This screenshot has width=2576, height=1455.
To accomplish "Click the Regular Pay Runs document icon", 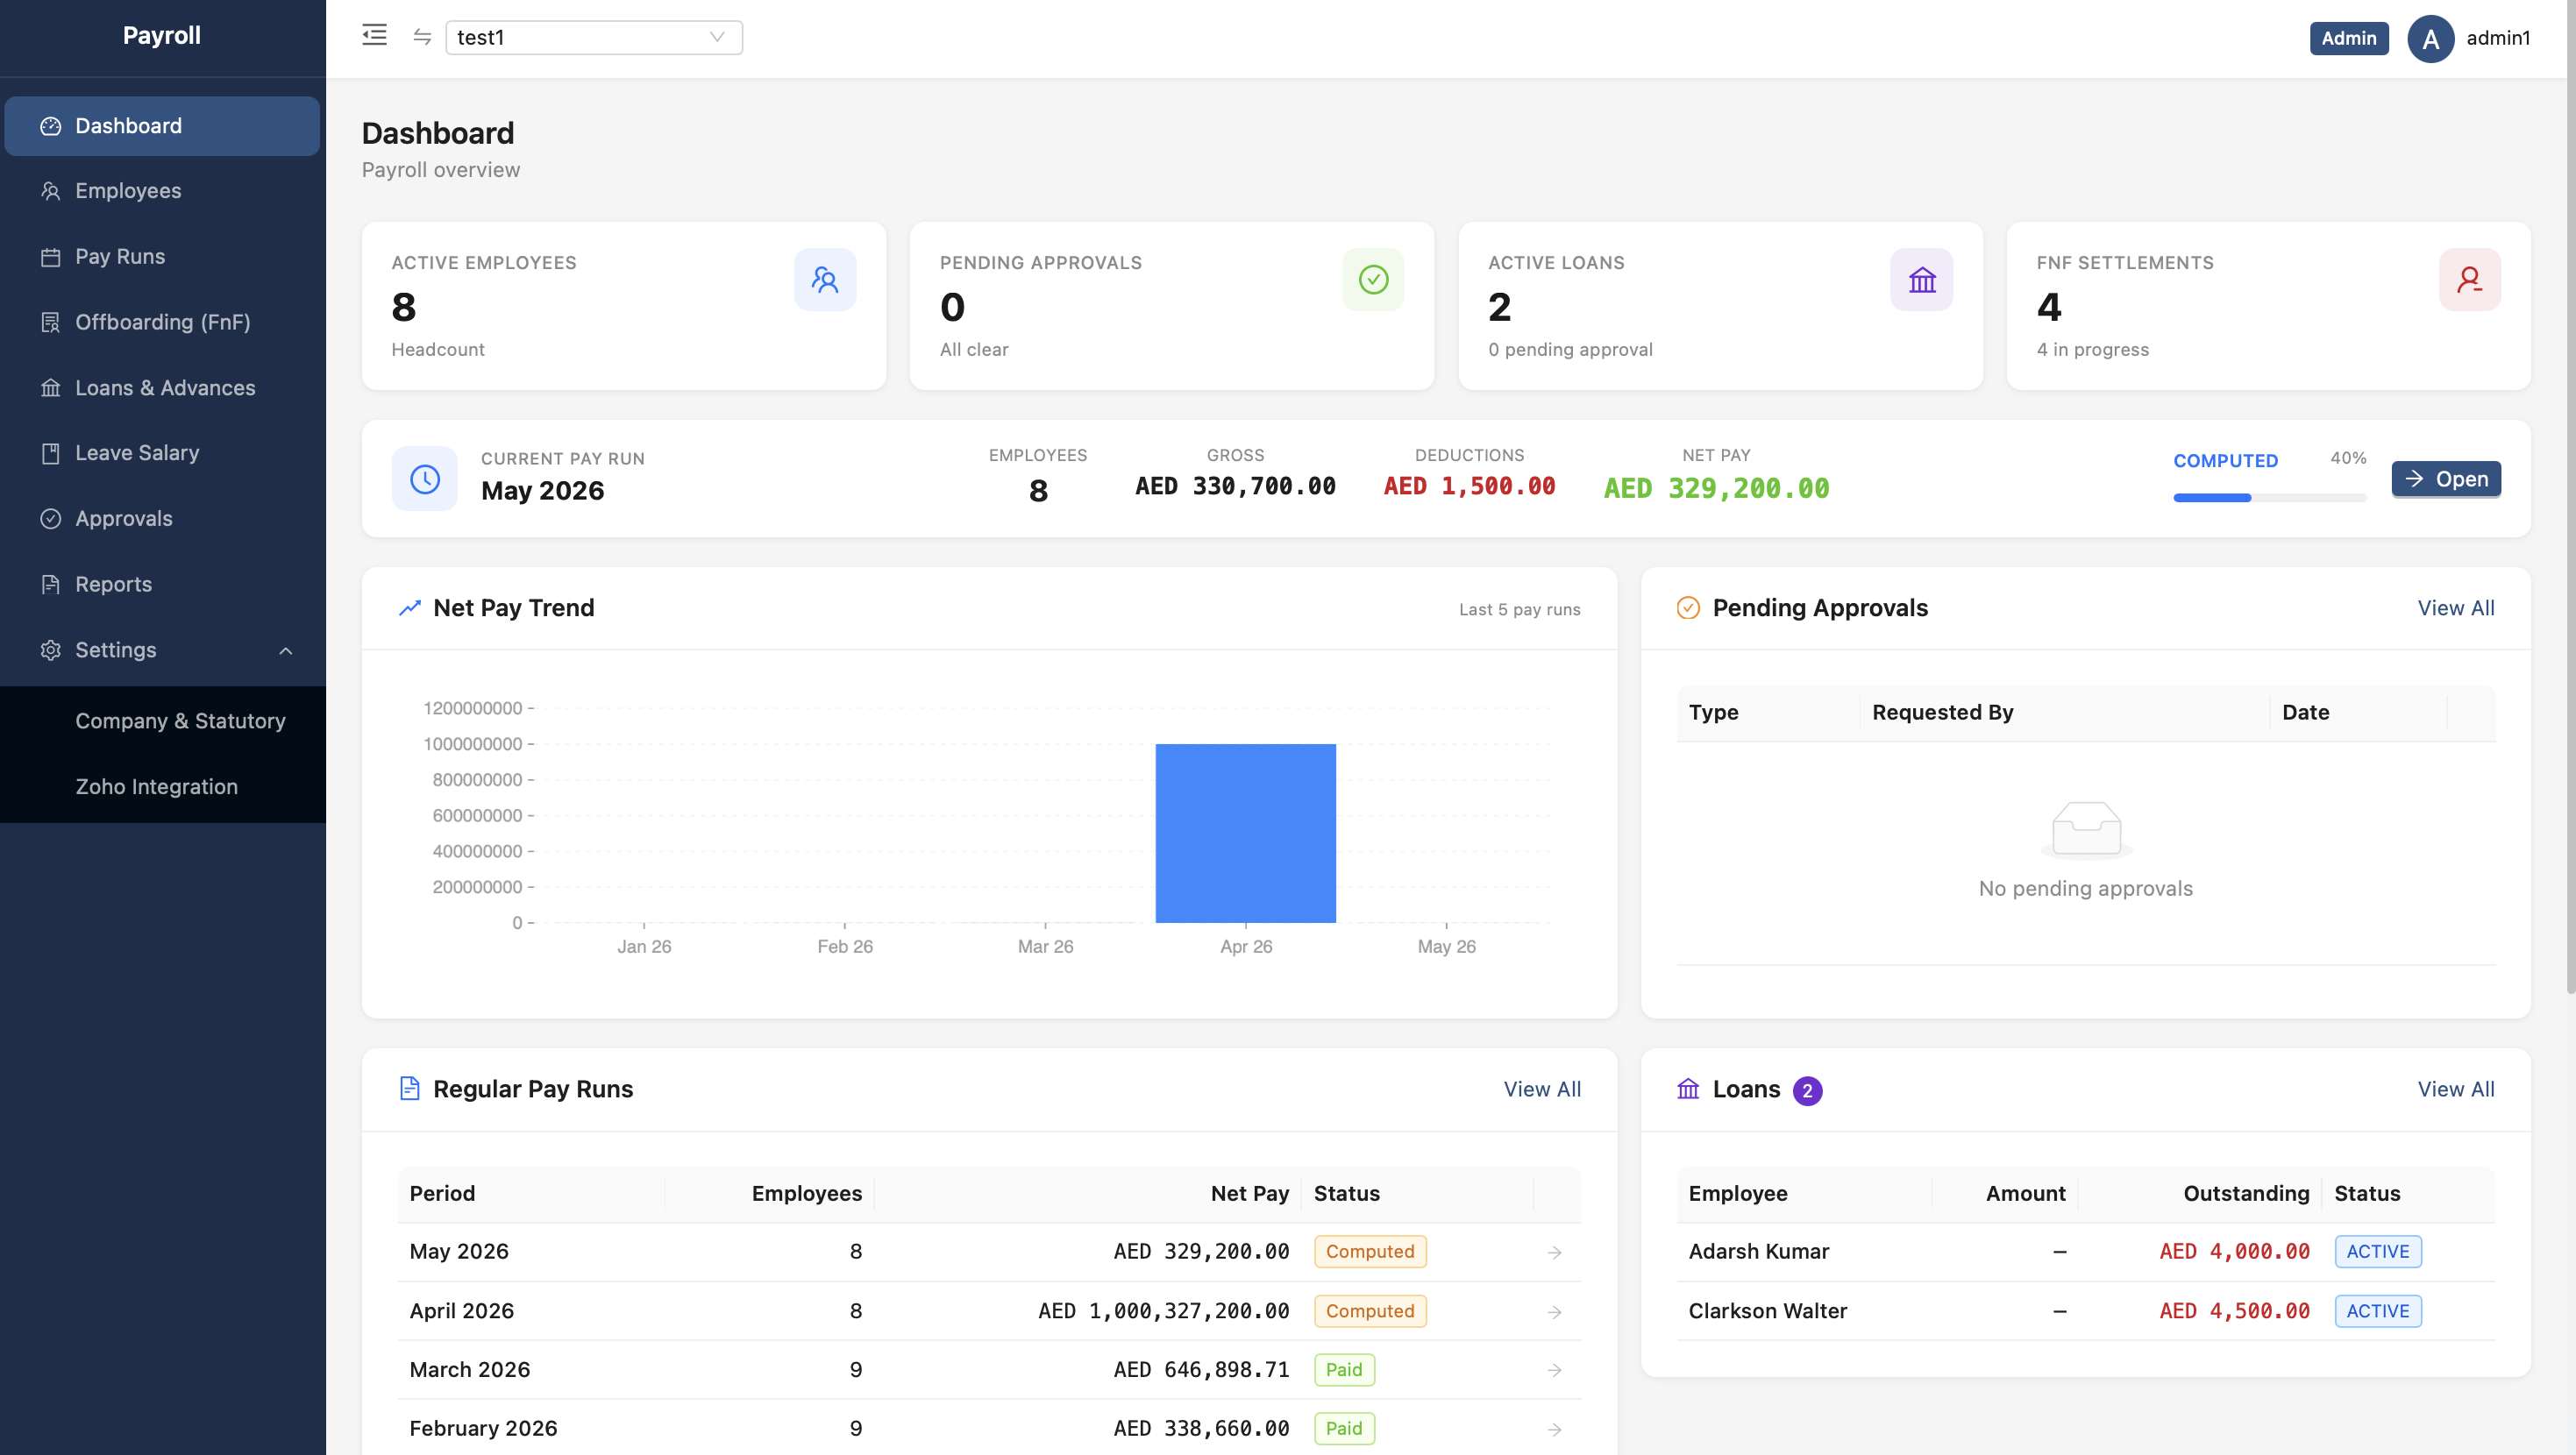I will [x=409, y=1089].
